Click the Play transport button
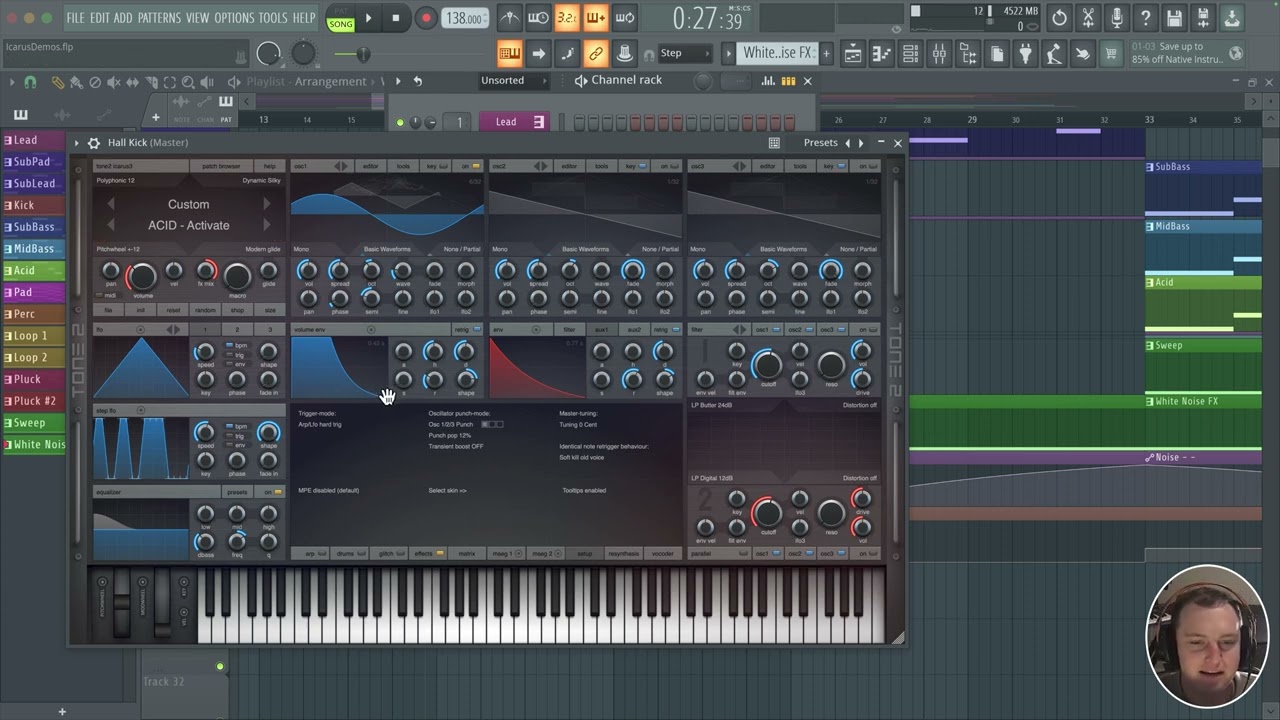The width and height of the screenshot is (1280, 720). [x=368, y=17]
